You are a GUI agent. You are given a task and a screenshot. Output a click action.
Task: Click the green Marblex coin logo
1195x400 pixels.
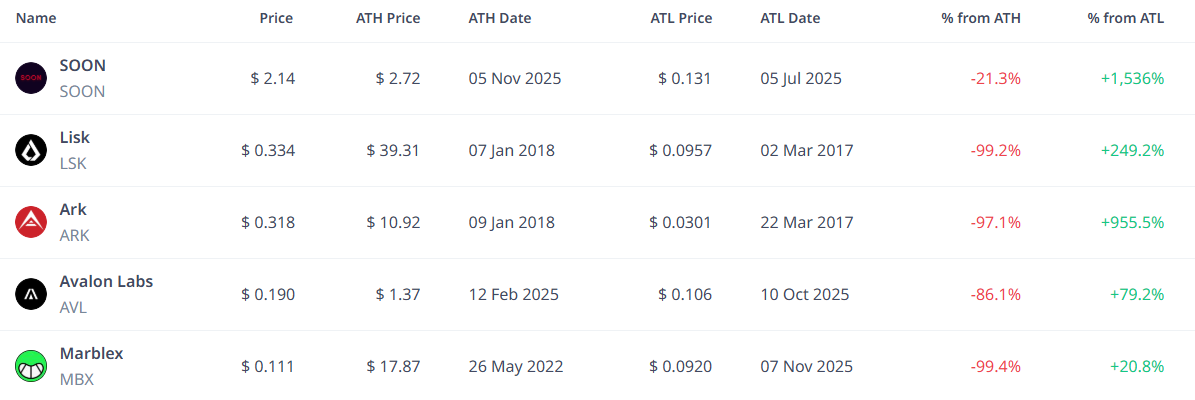coord(31,366)
